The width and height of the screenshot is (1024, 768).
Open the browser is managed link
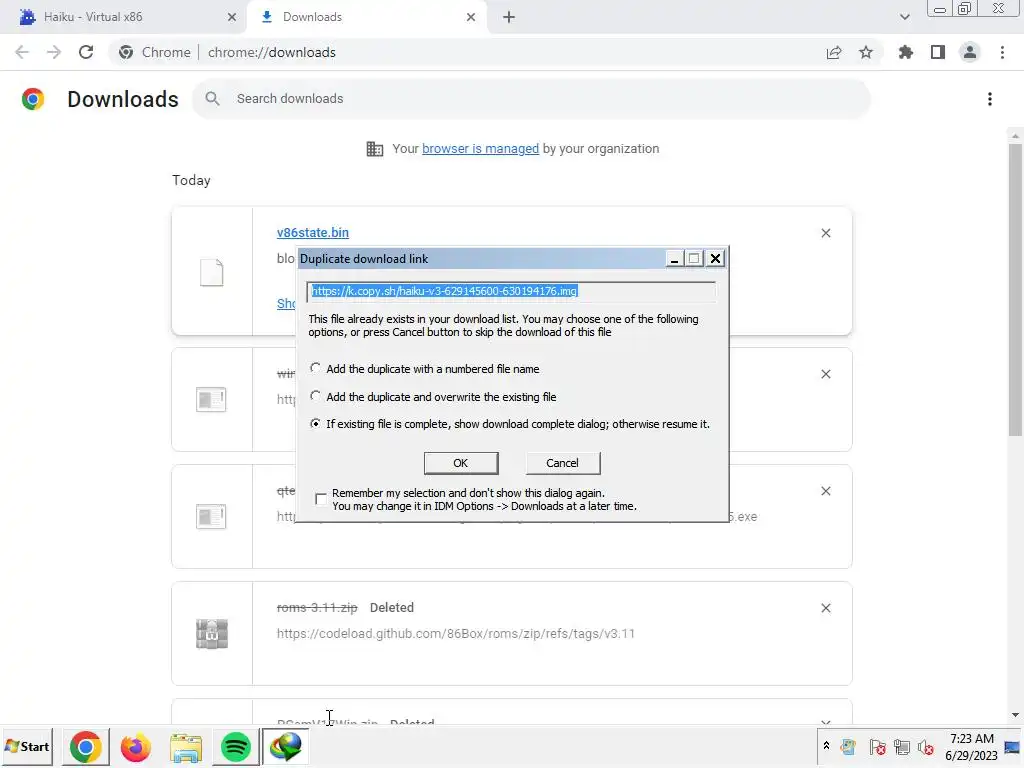[481, 149]
